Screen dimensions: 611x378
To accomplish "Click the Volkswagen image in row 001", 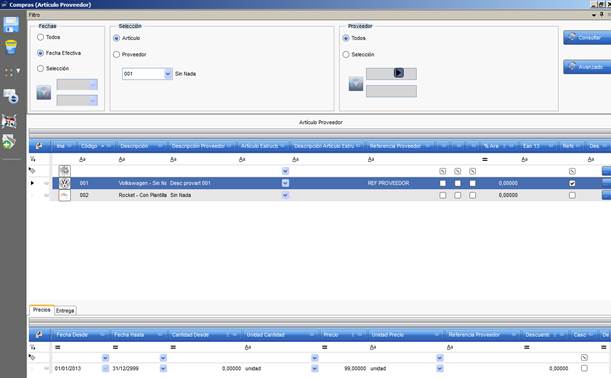I will [65, 183].
